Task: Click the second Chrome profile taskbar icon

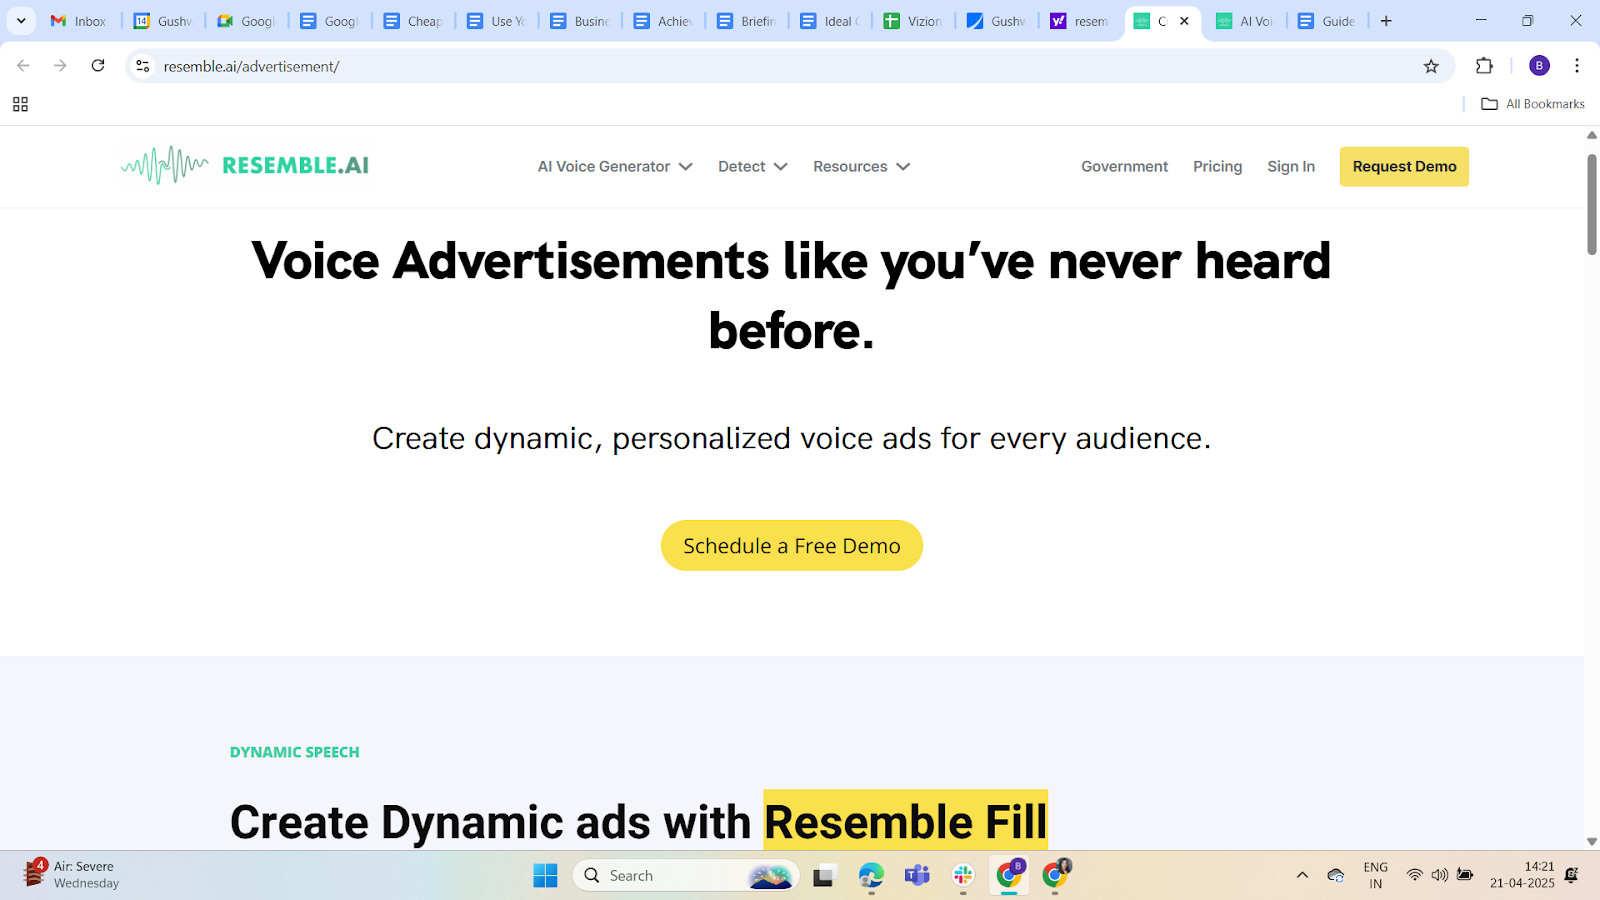Action: coord(1055,876)
